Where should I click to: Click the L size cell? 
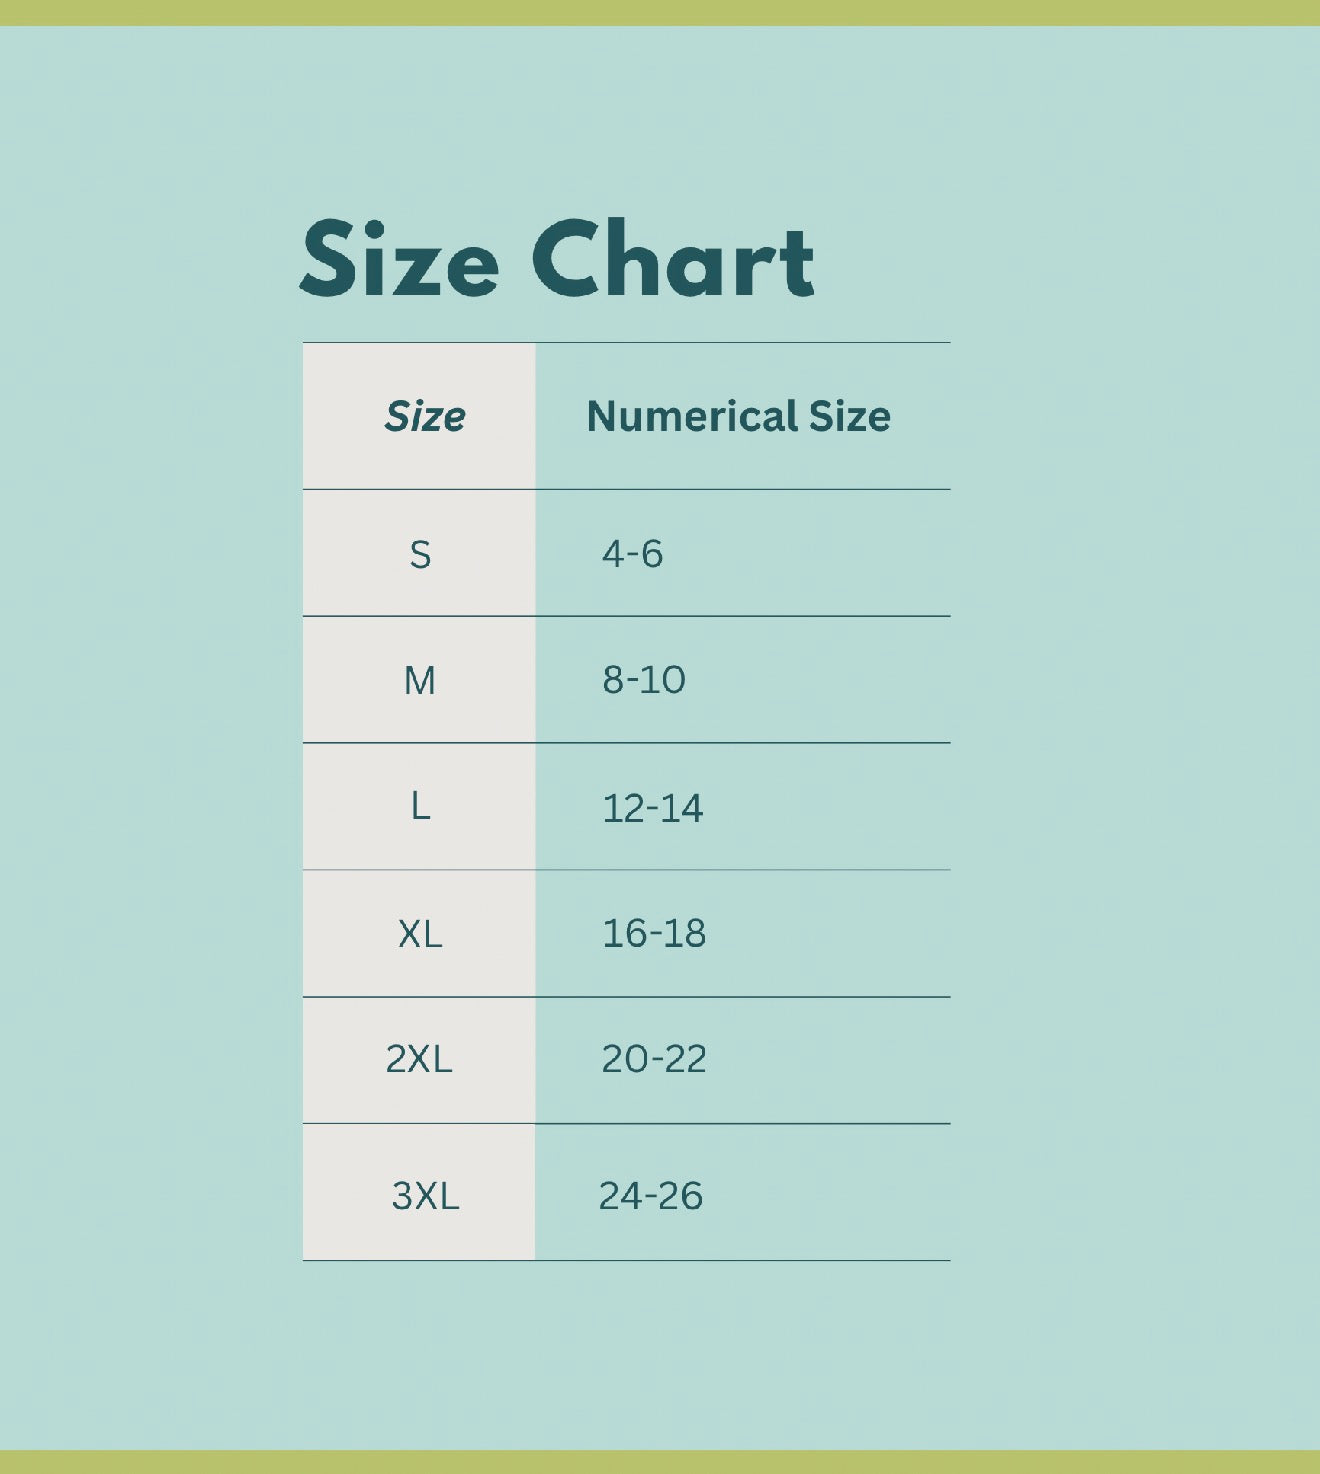tap(420, 806)
